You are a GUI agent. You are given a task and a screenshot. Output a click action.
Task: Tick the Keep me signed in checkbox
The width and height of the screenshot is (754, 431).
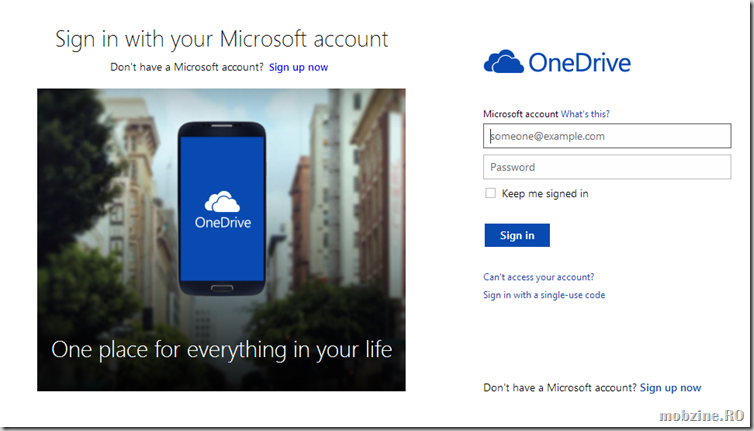click(490, 193)
